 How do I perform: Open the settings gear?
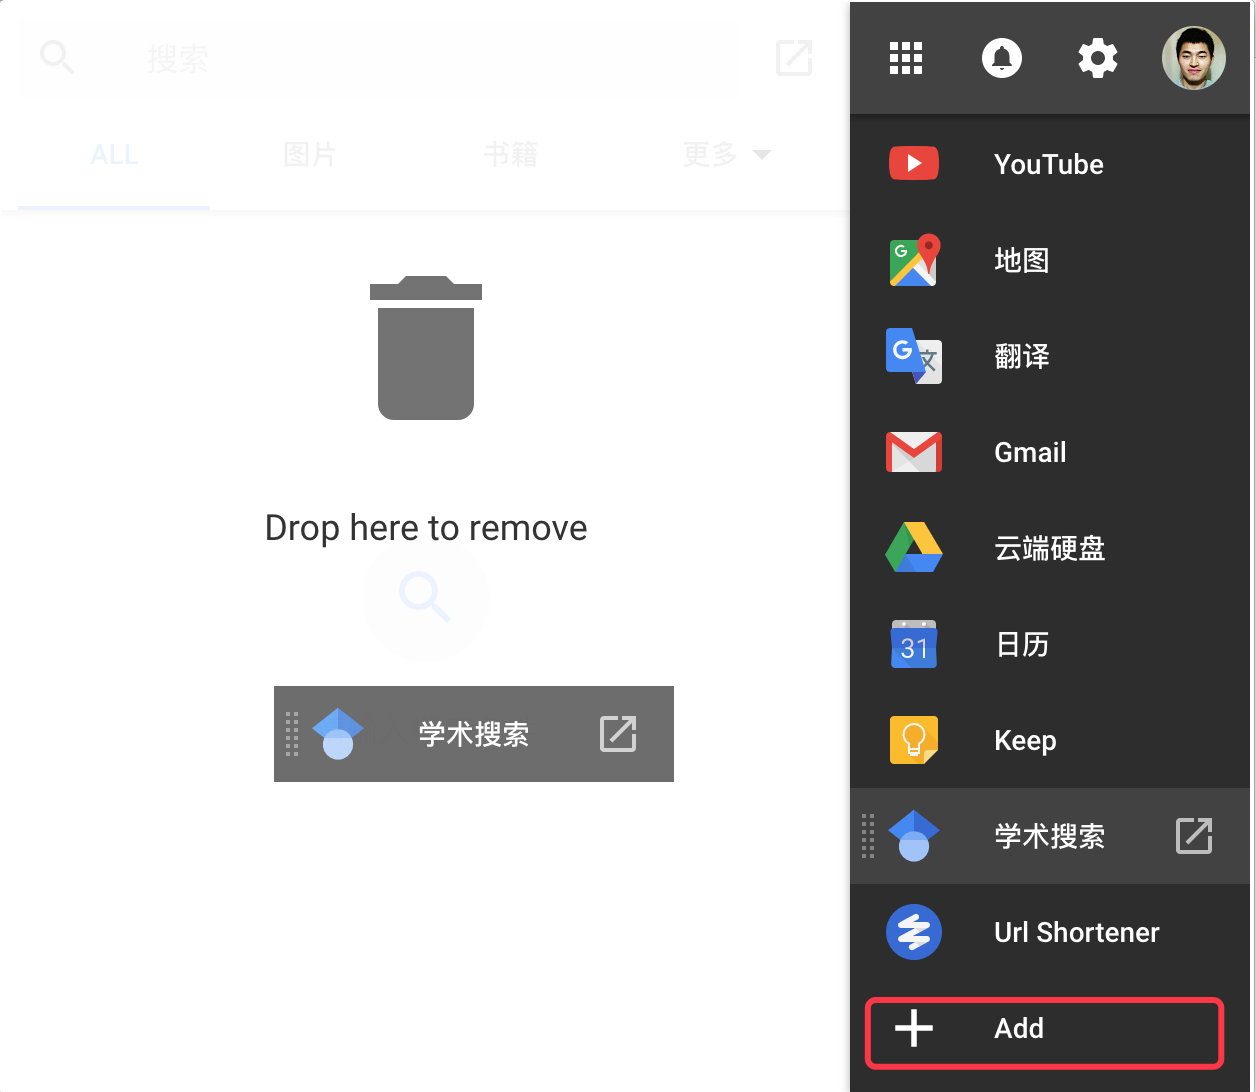[1098, 58]
